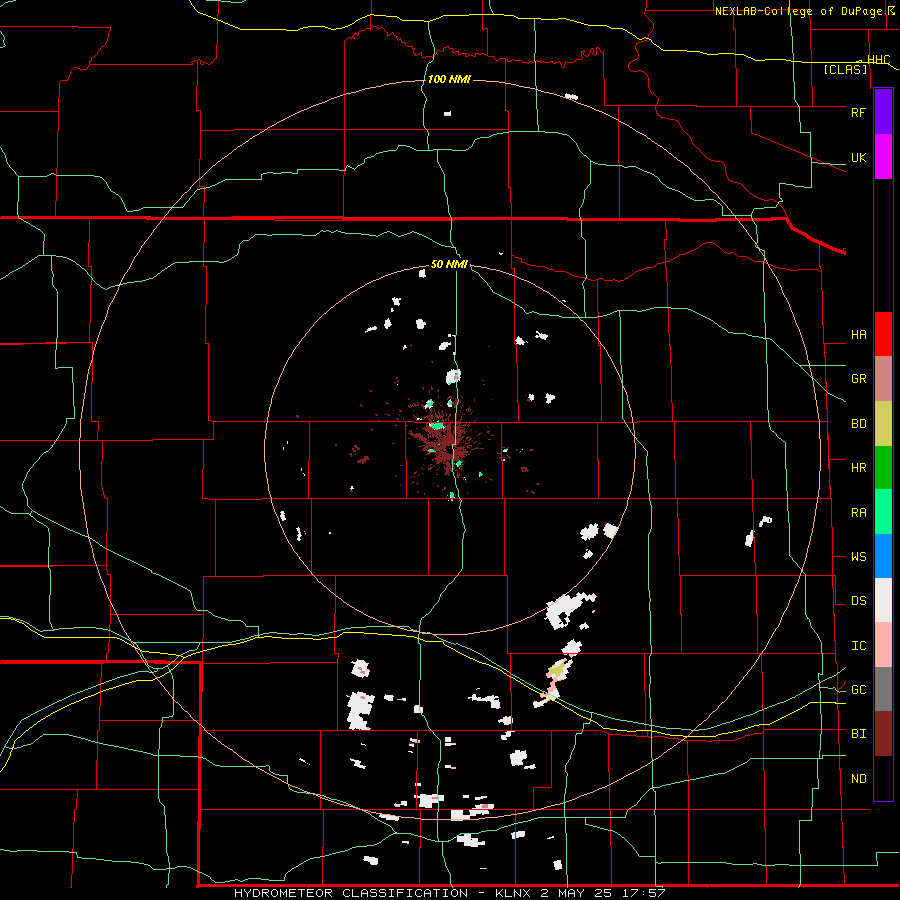
Task: Click the Hydrometeor Classification title text
Action: 351,893
